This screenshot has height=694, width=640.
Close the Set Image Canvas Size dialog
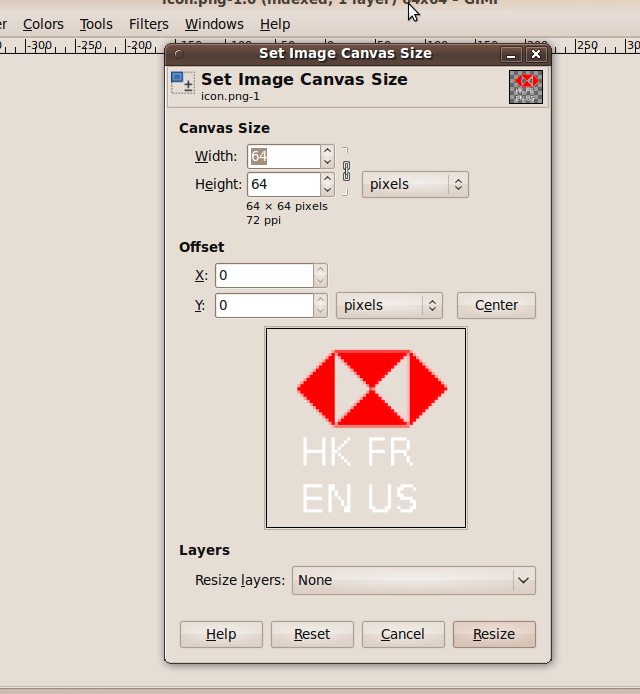click(x=536, y=54)
